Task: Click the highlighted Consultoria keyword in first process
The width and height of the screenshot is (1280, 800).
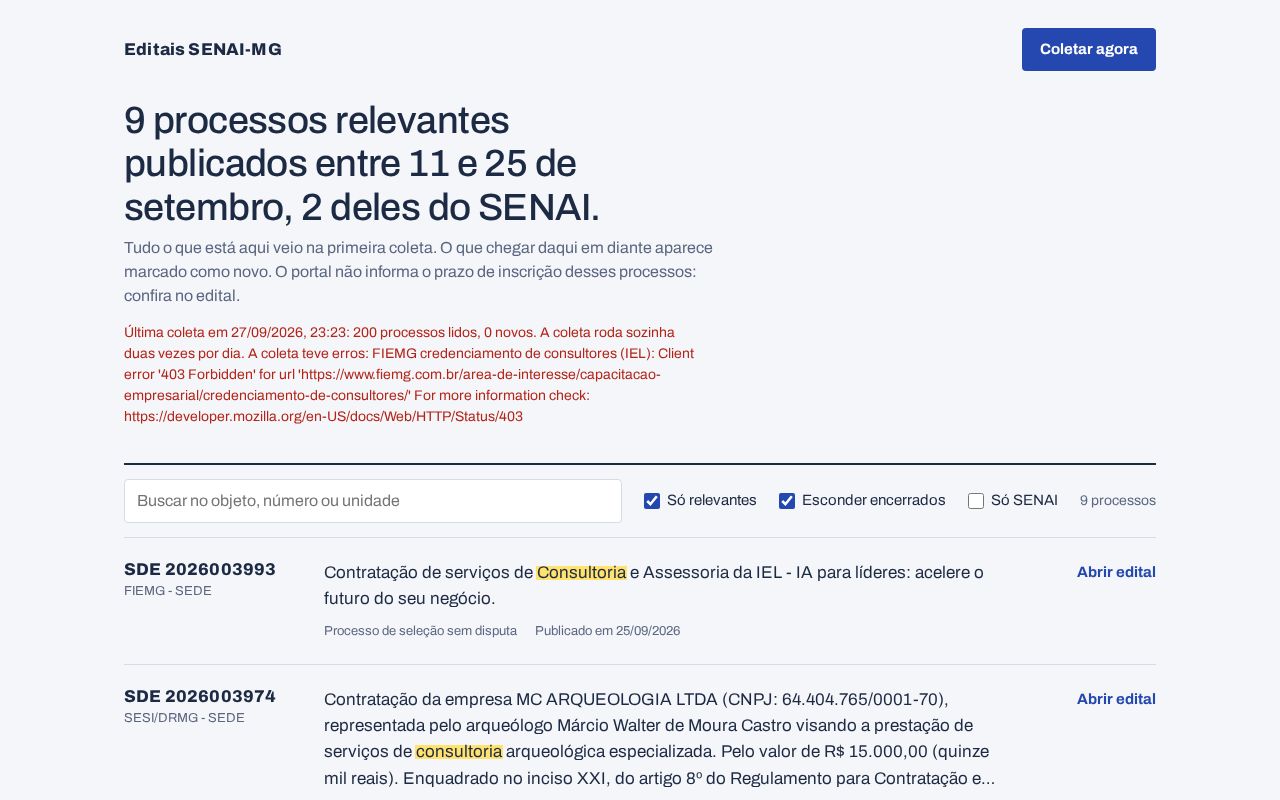Action: coord(581,573)
